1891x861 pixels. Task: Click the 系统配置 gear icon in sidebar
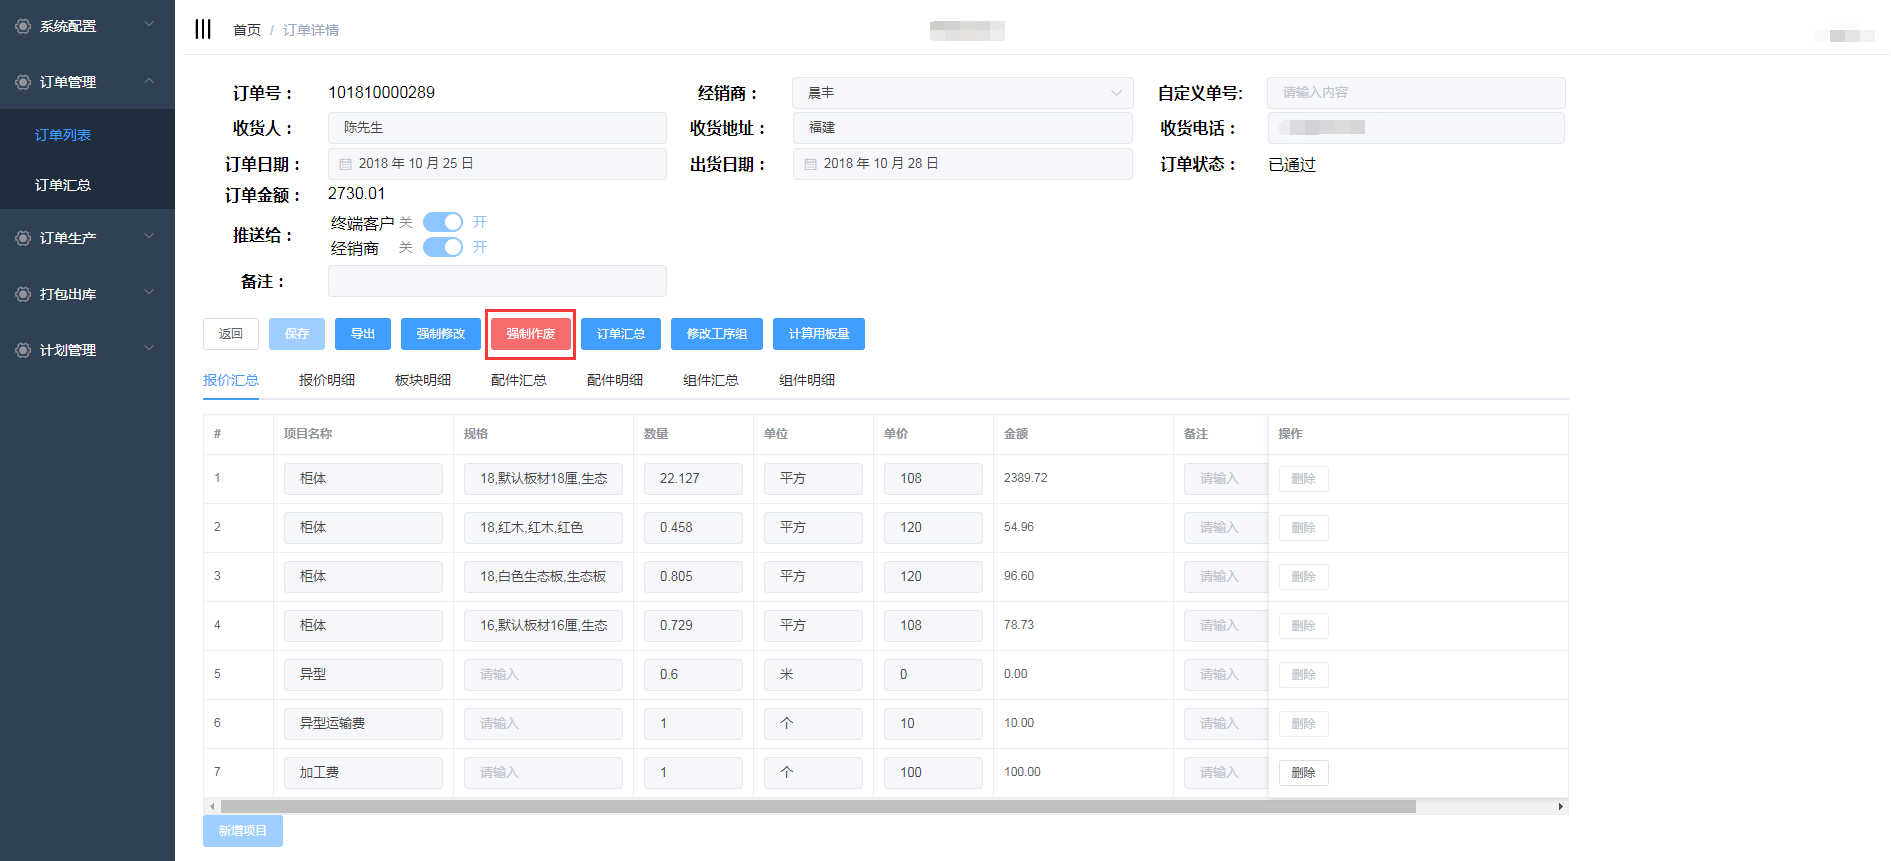click(x=22, y=26)
